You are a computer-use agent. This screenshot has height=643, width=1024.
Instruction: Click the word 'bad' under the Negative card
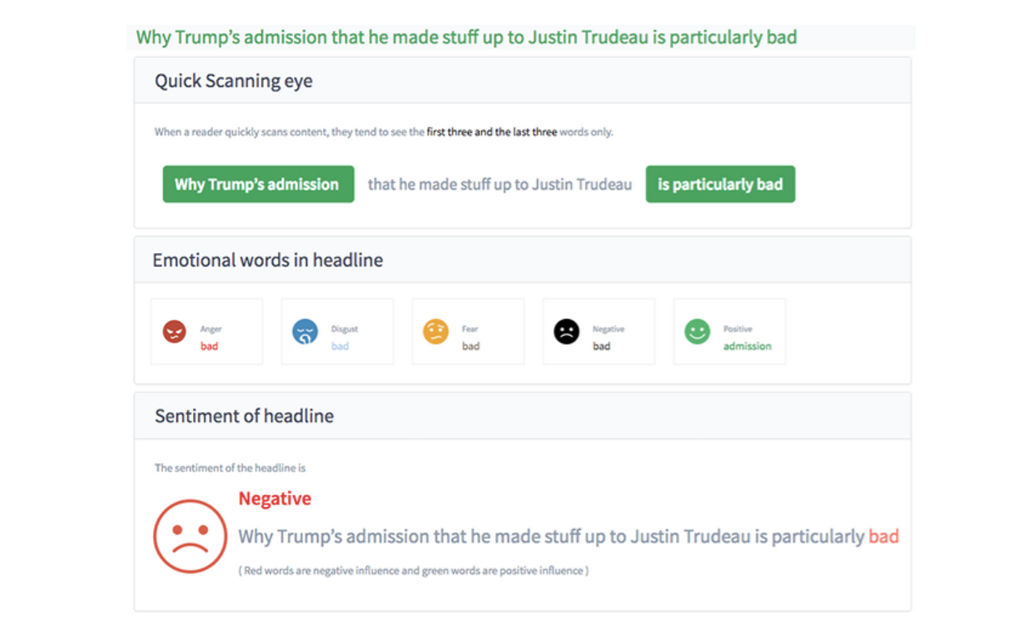pos(601,346)
